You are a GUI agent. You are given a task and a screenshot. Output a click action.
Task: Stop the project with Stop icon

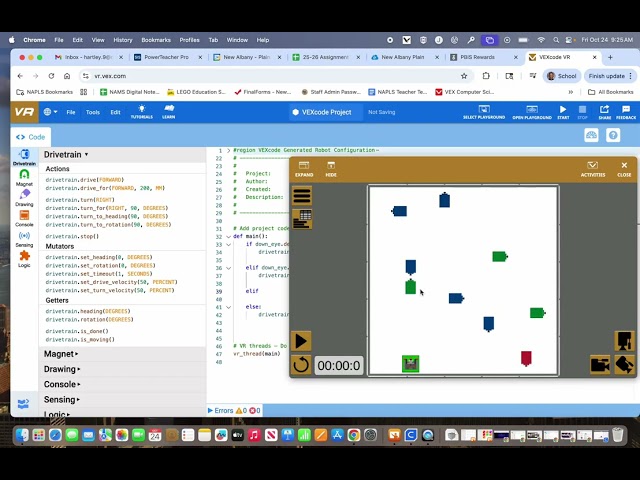(x=582, y=112)
